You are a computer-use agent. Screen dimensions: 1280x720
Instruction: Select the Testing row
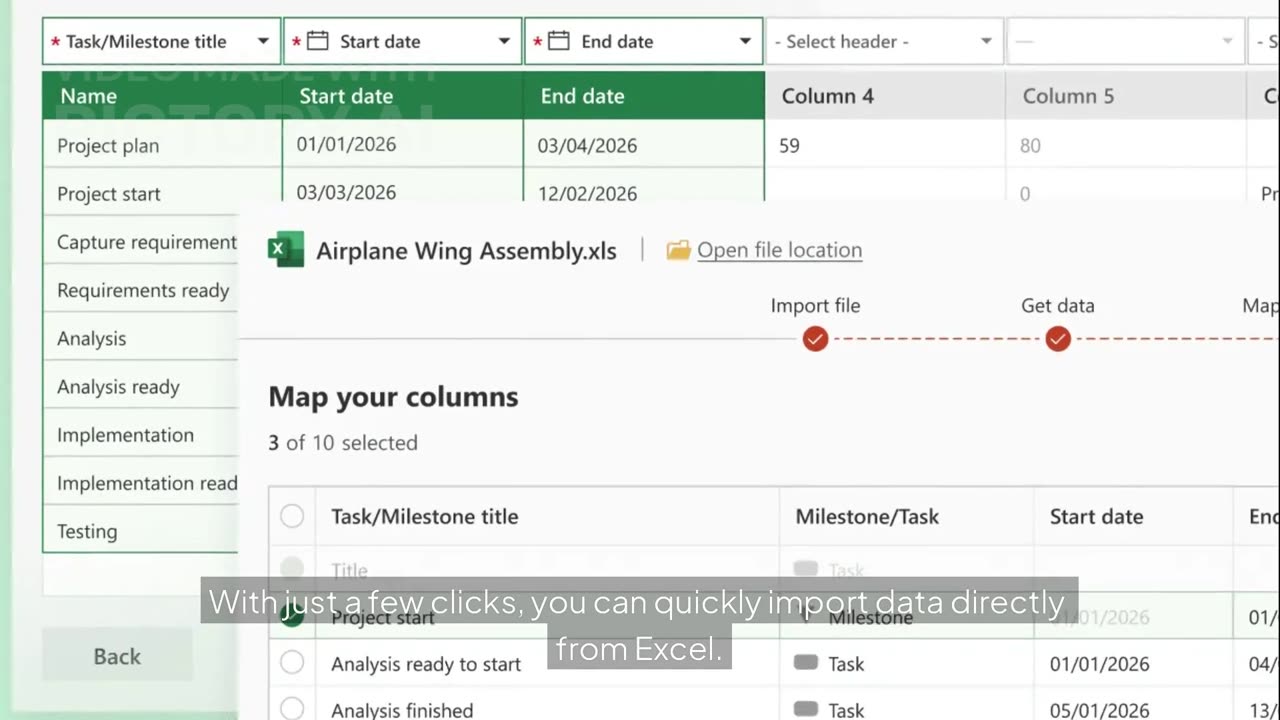pyautogui.click(x=141, y=530)
